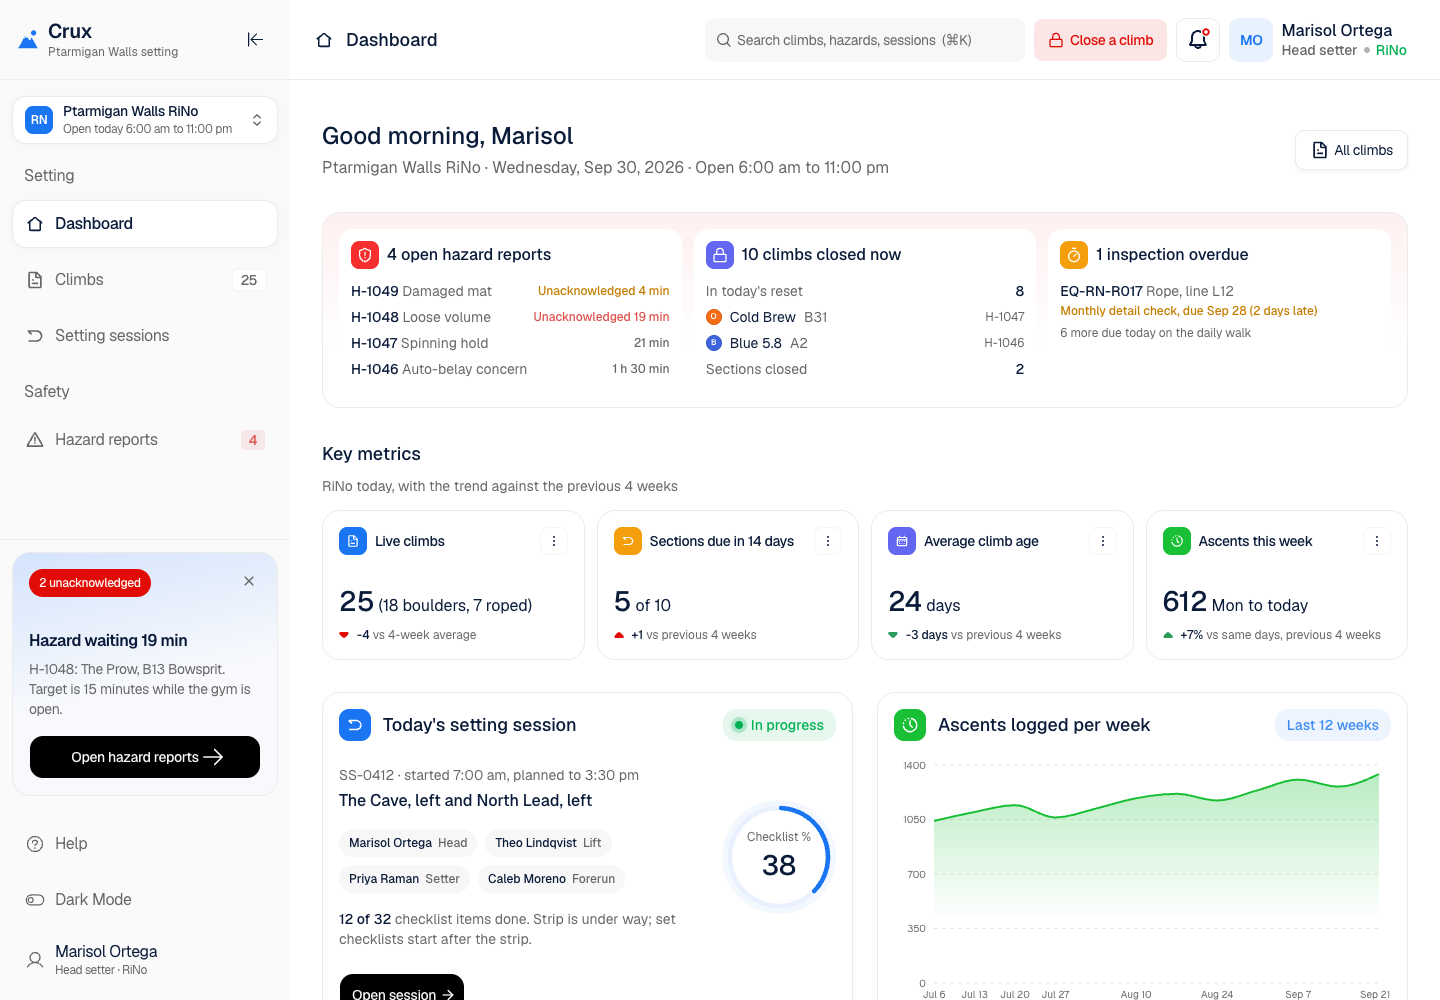
Task: Click the orange inspection timer icon
Action: coord(1074,255)
